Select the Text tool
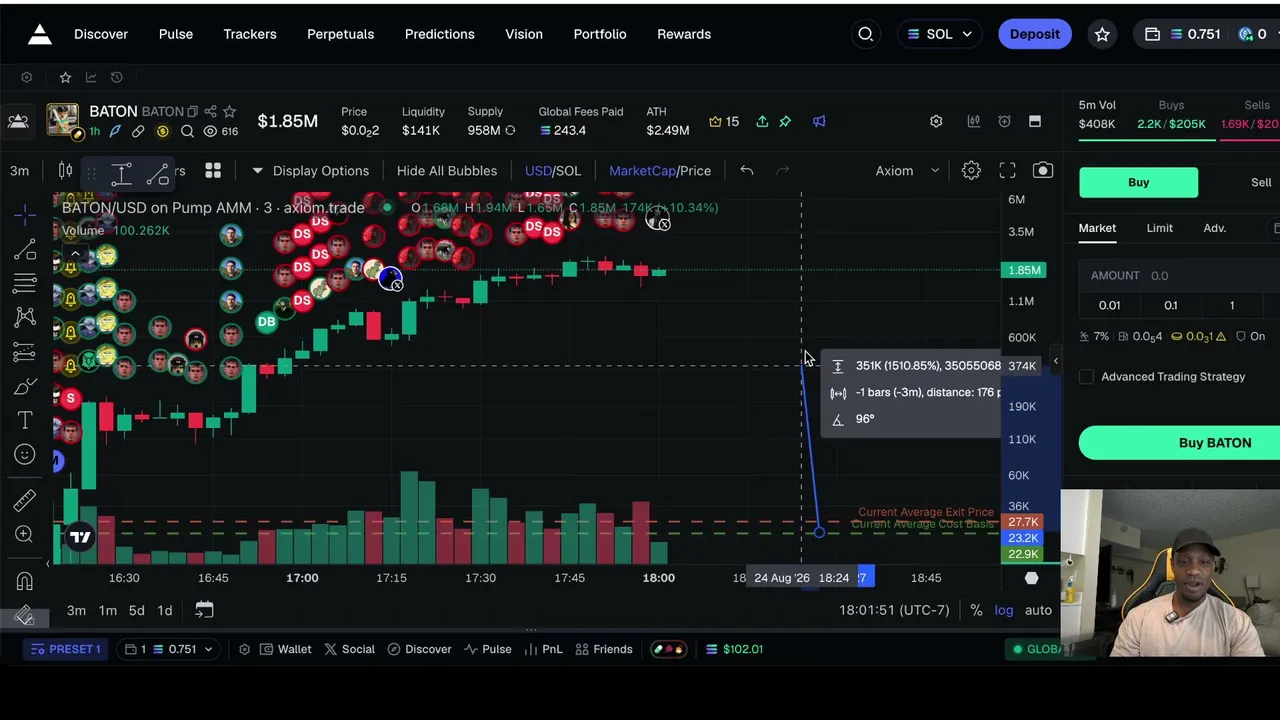 [25, 420]
